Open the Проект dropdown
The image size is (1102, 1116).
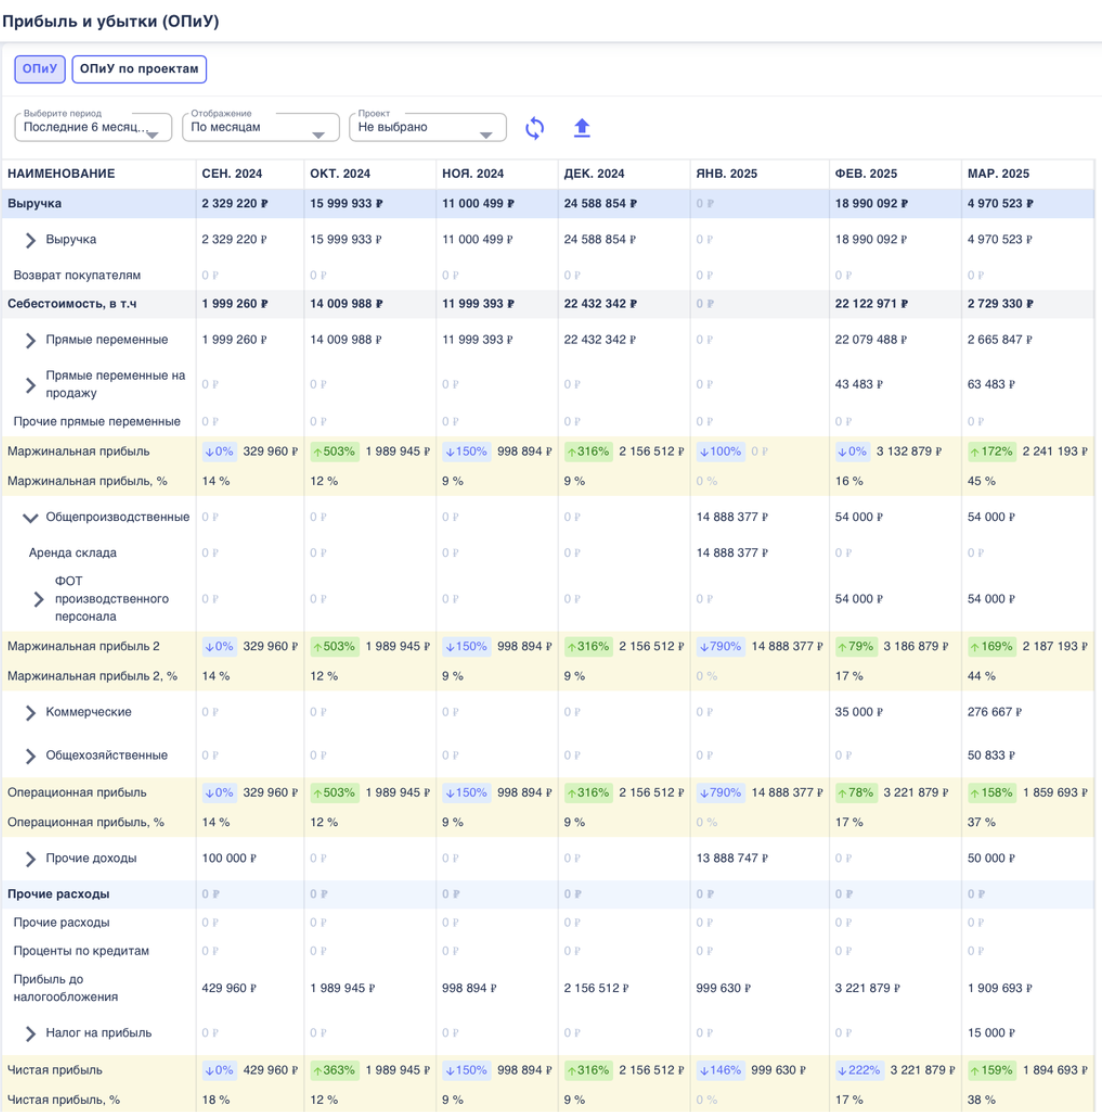(x=427, y=127)
